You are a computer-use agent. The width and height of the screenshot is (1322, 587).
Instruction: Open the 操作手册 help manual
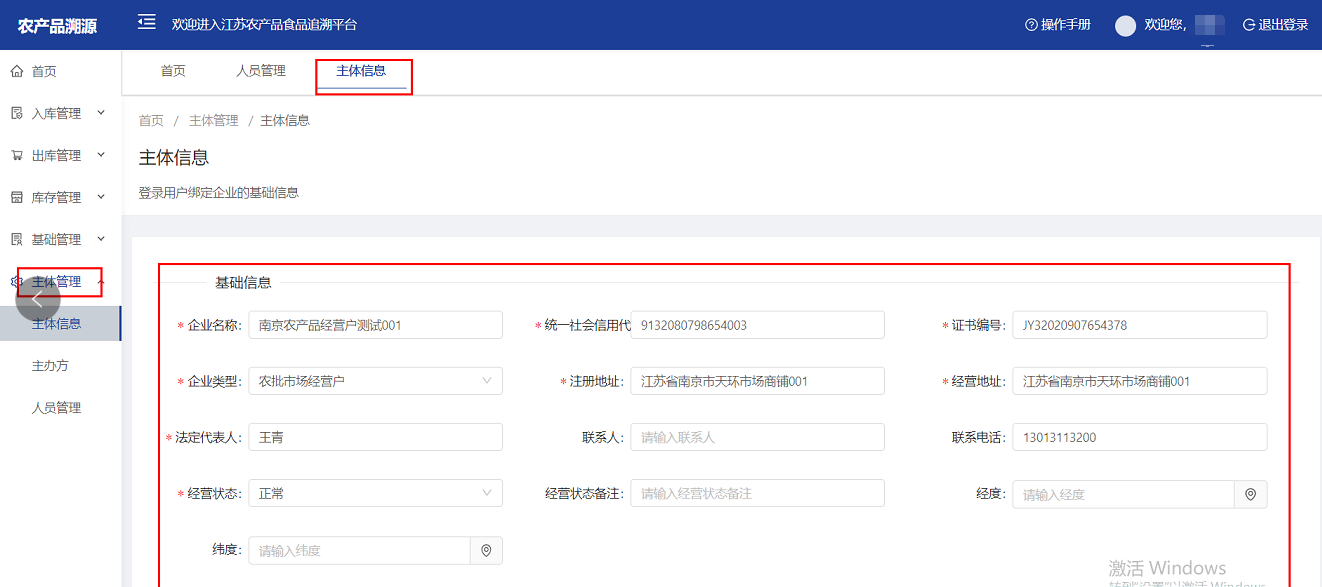coord(1058,25)
